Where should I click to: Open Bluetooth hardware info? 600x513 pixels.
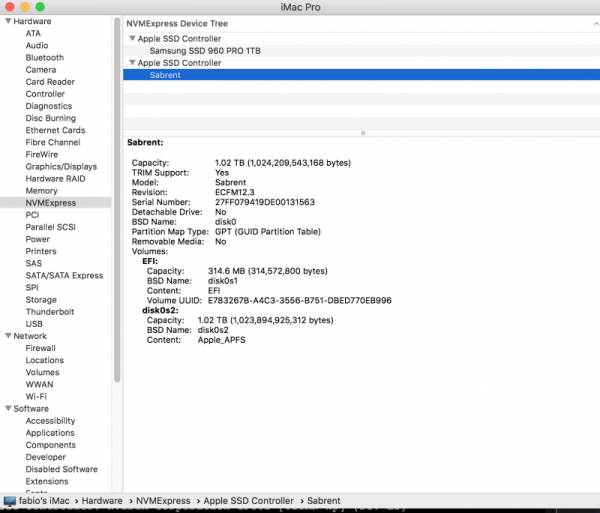coord(44,58)
